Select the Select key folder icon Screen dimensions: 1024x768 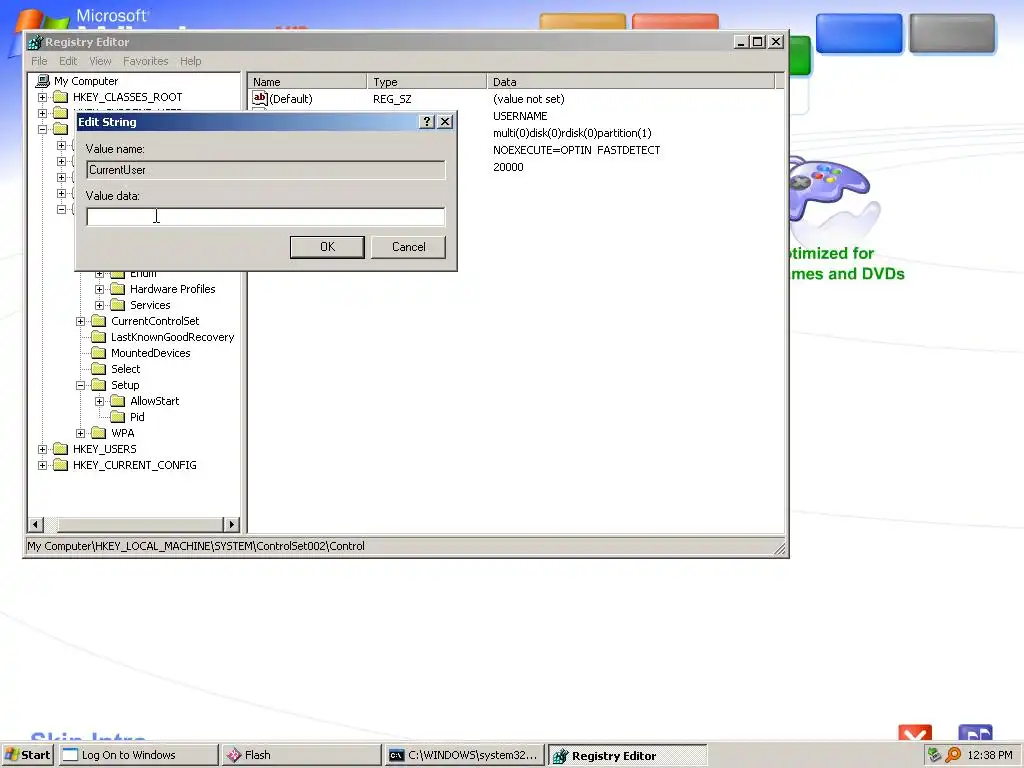[x=99, y=369]
